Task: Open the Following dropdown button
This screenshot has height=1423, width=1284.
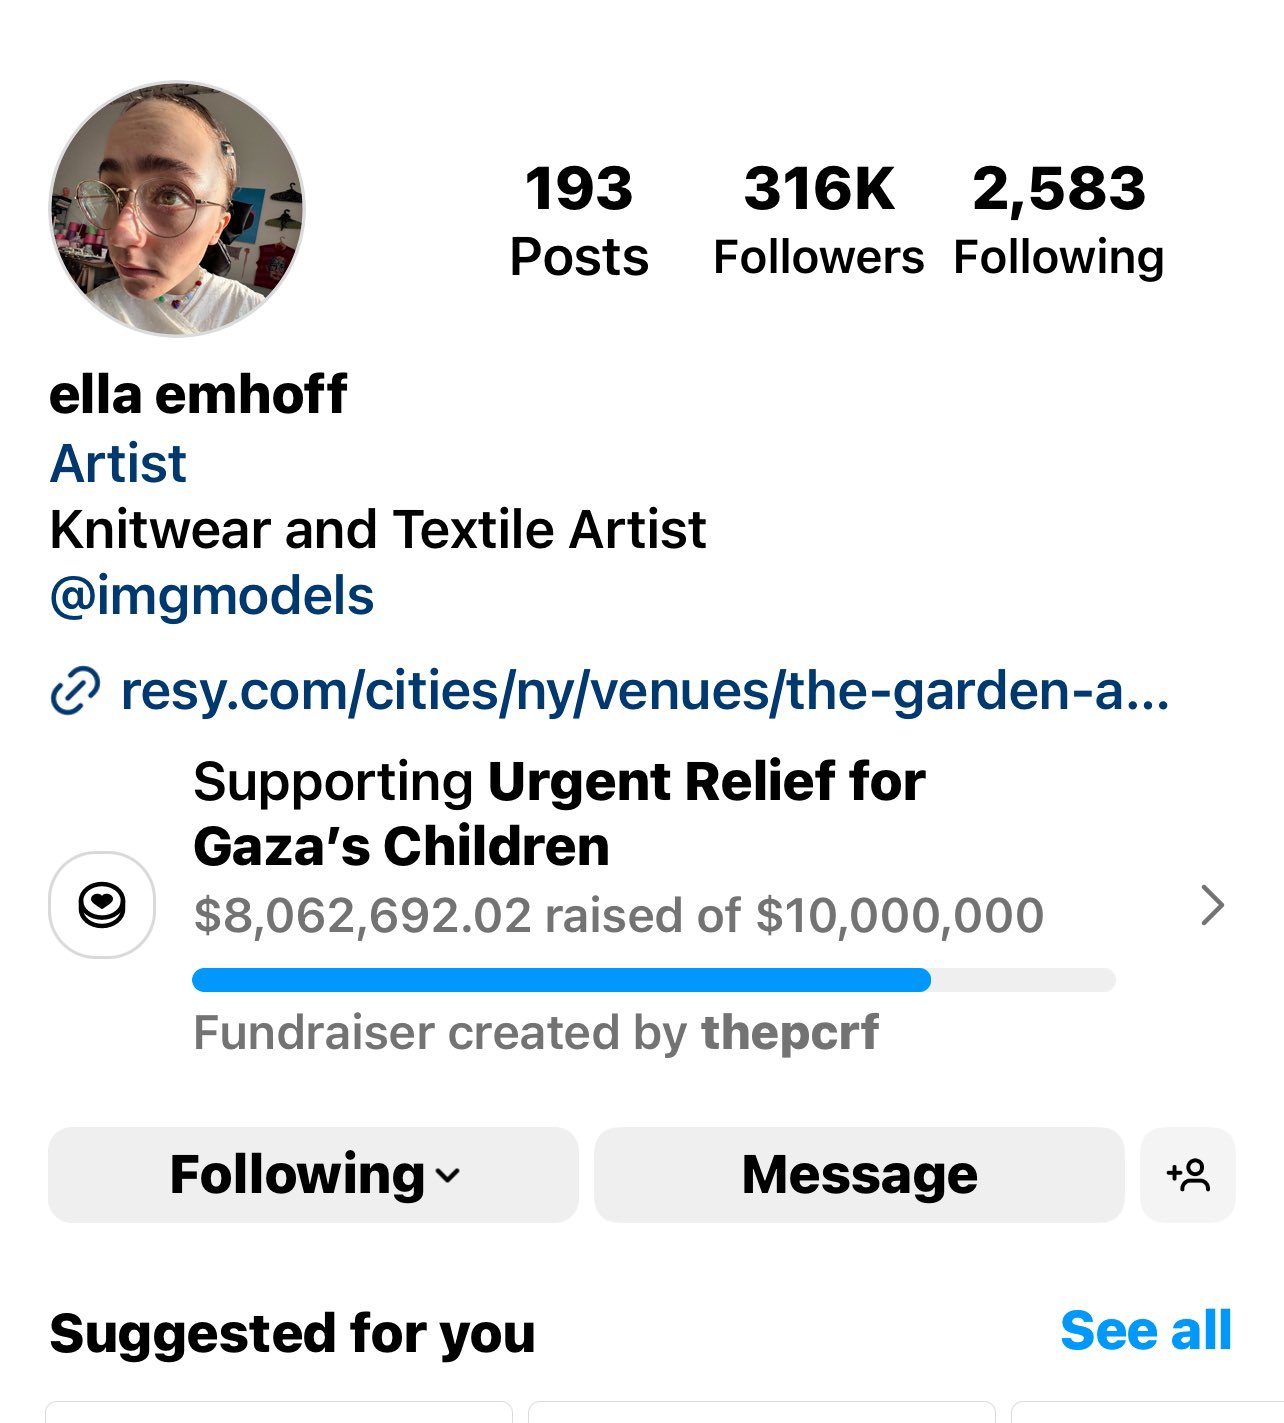Action: pos(313,1175)
